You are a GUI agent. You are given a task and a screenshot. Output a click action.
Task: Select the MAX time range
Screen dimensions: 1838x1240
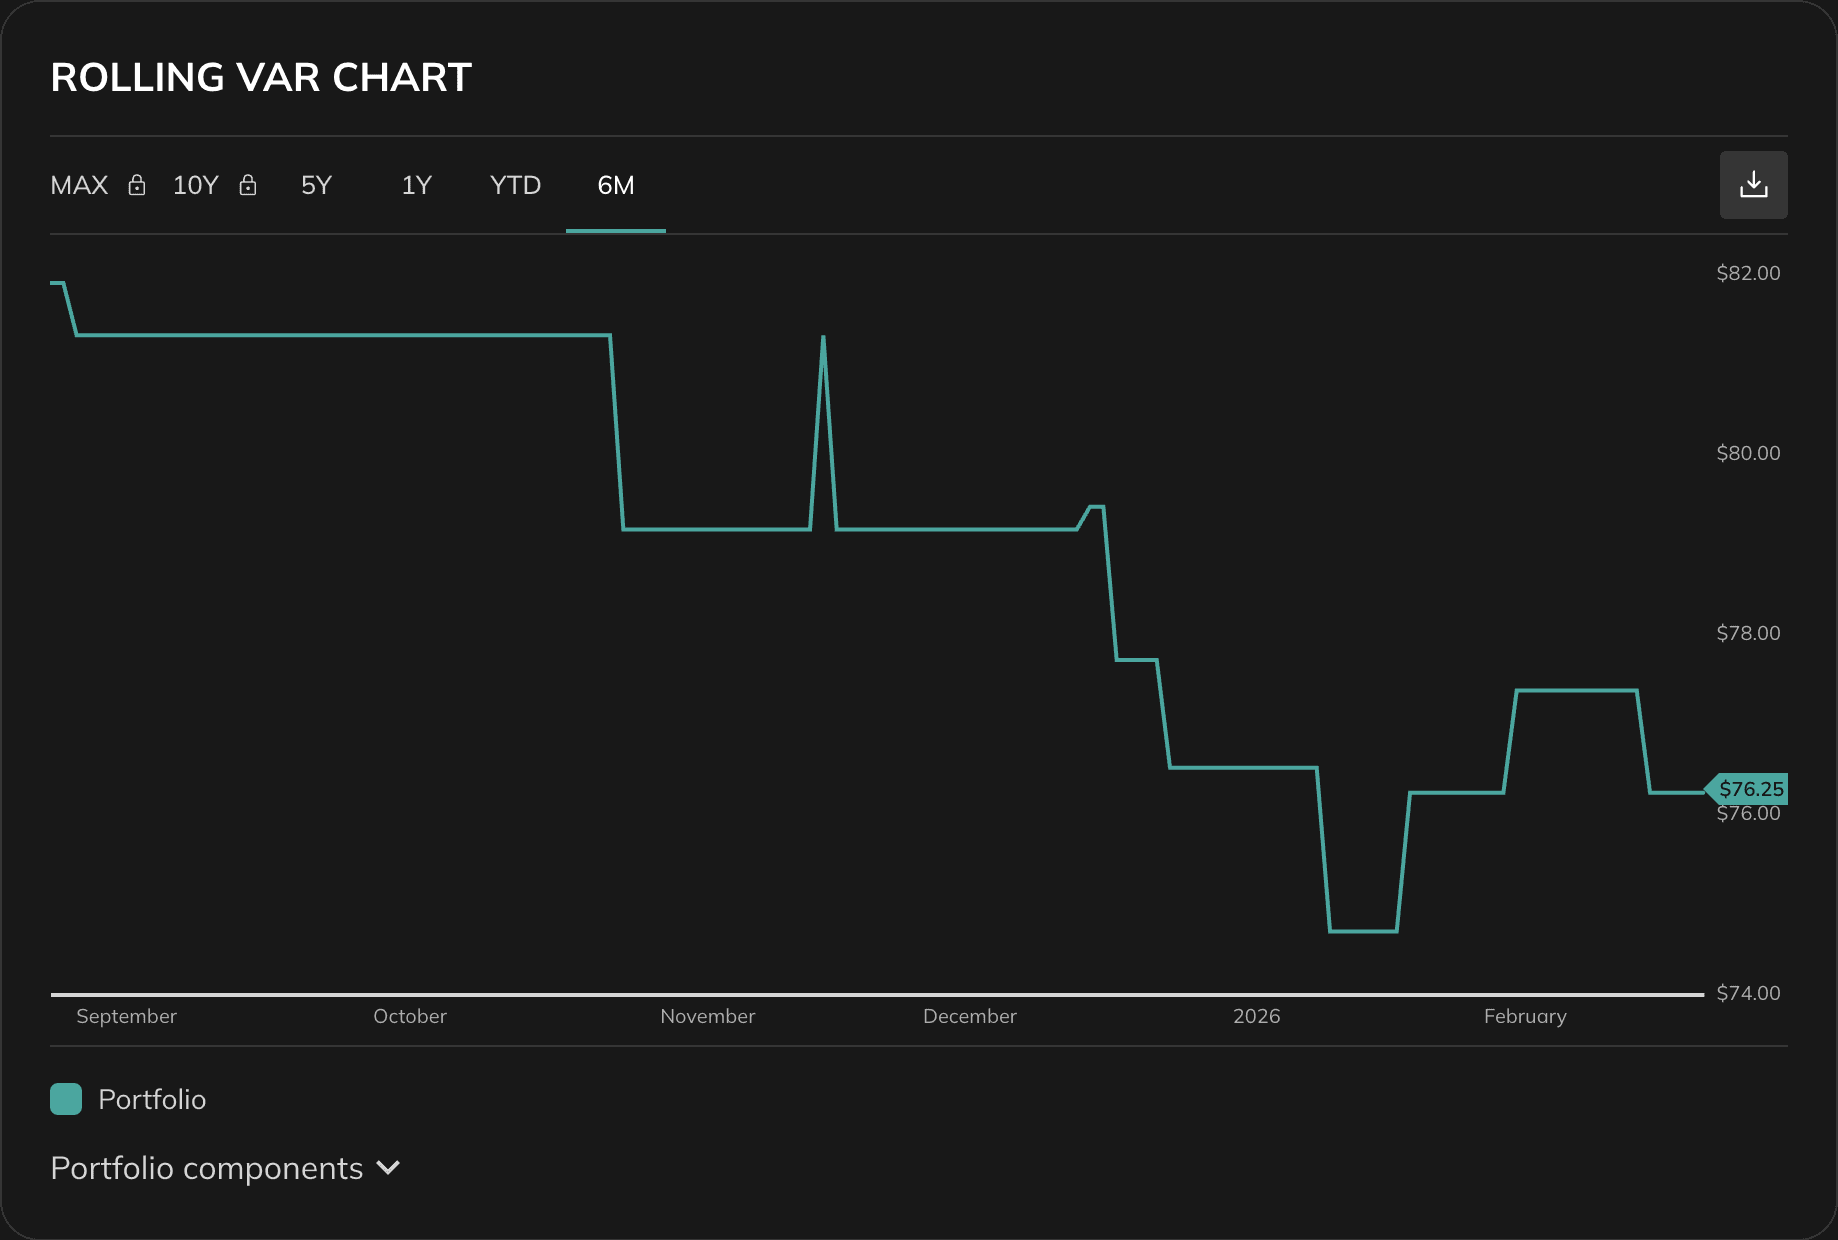[x=79, y=185]
